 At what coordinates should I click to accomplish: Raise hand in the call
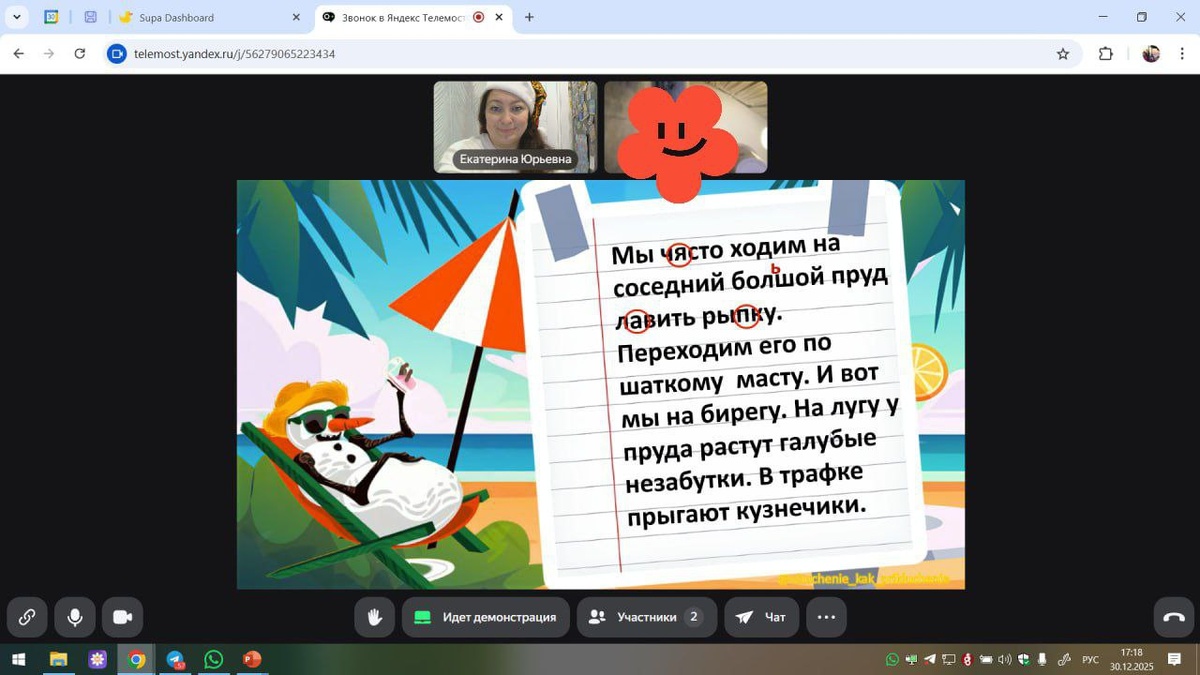(375, 617)
